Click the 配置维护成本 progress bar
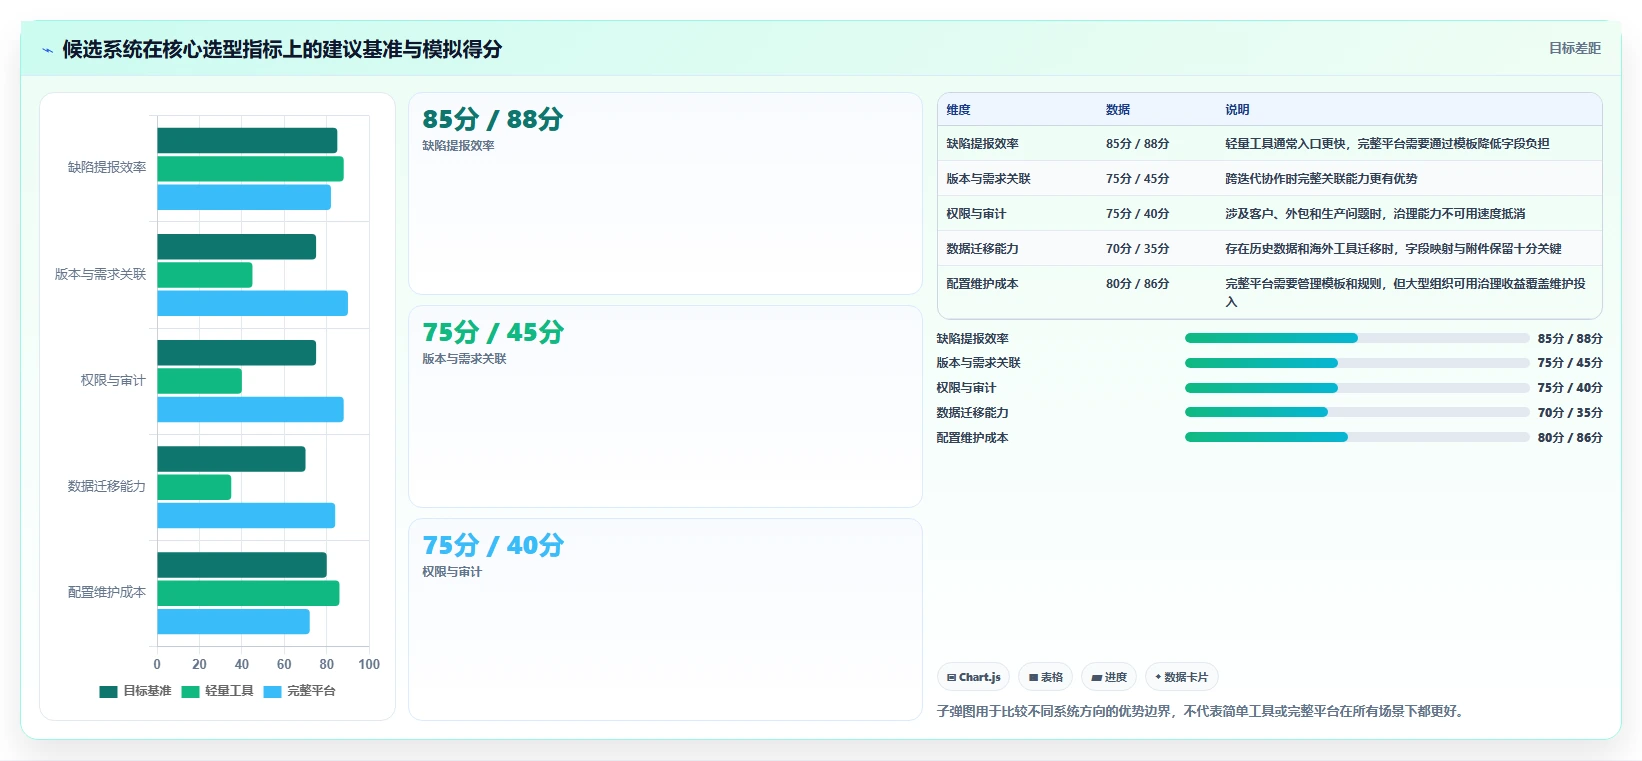This screenshot has width=1642, height=761. coord(1357,437)
